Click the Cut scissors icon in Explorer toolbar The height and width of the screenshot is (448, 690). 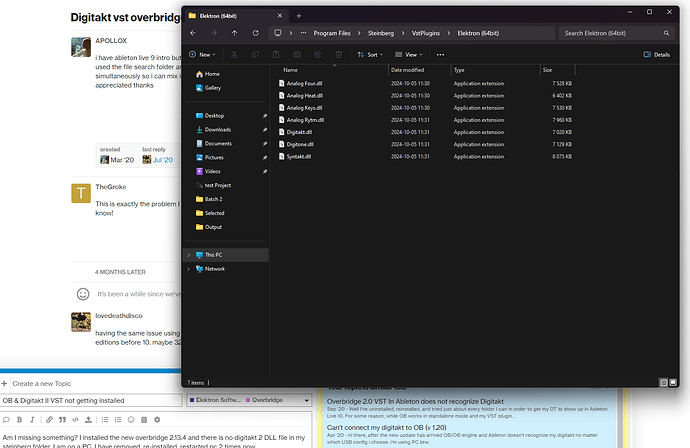tap(234, 55)
